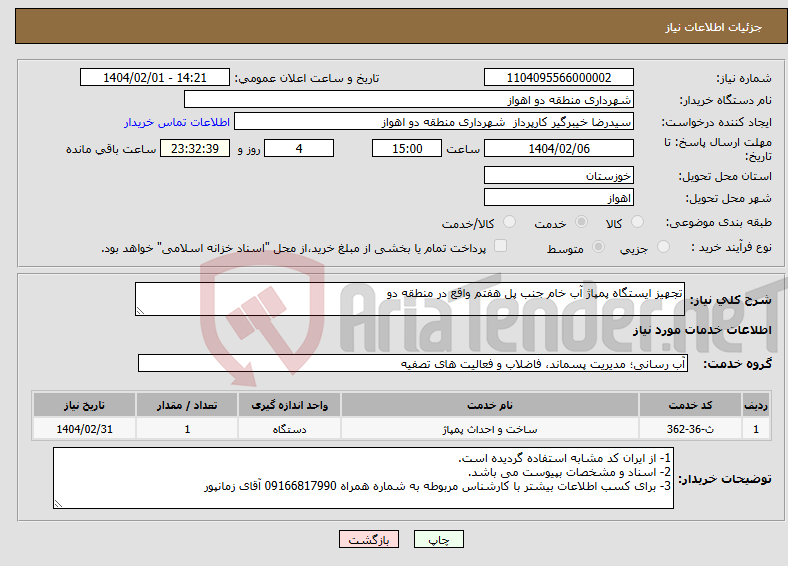Click the طبقه بندی موضوعی label

point(719,222)
